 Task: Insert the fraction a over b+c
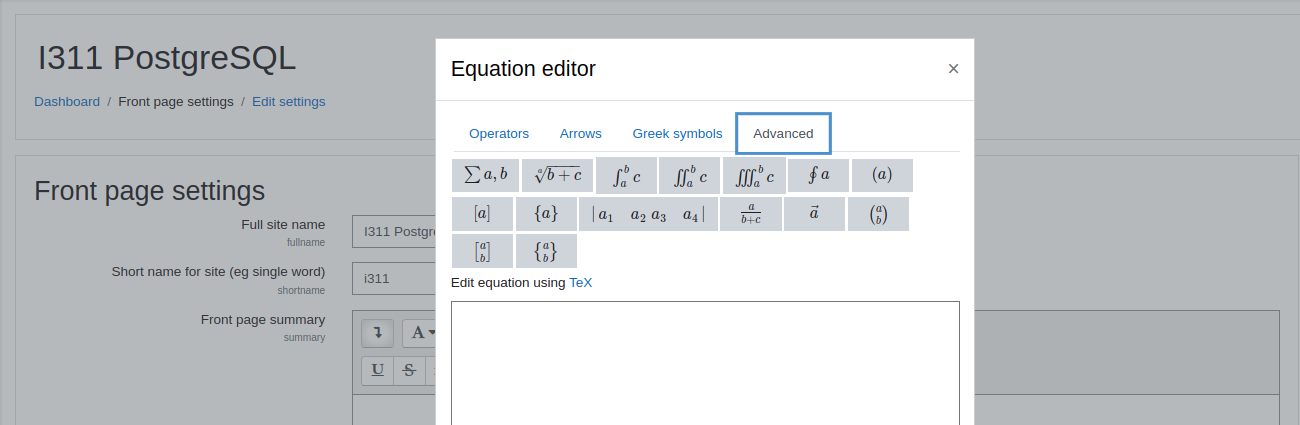pyautogui.click(x=751, y=214)
